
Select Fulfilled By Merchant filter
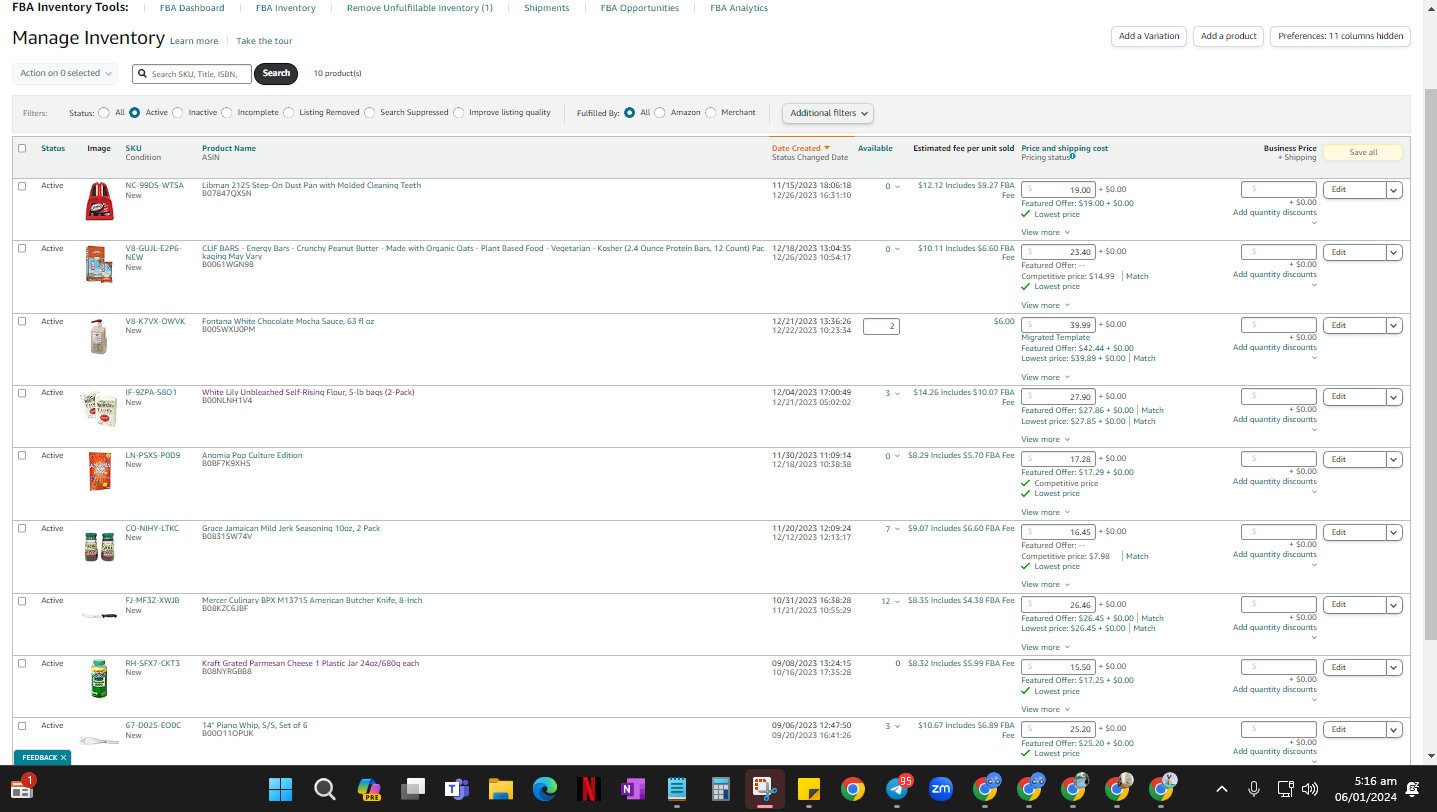click(711, 113)
